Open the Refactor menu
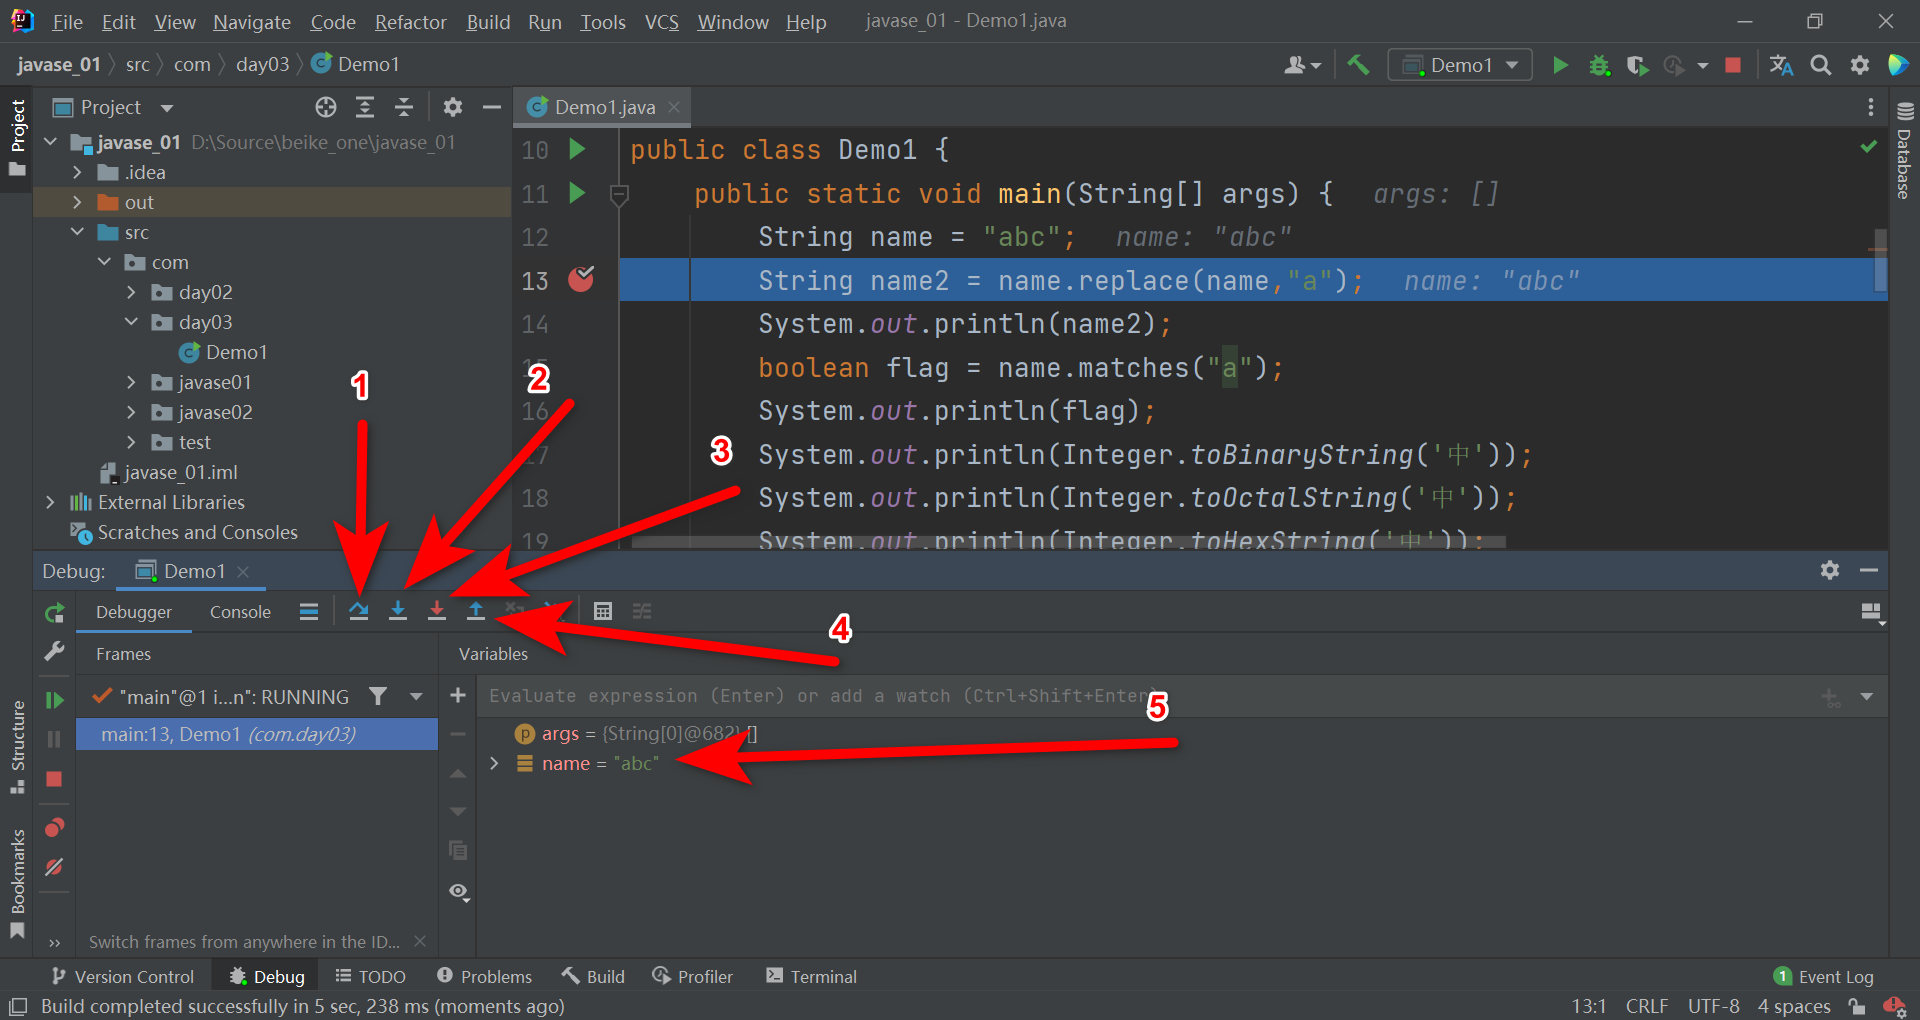Screen dimensions: 1920x1020 point(410,22)
